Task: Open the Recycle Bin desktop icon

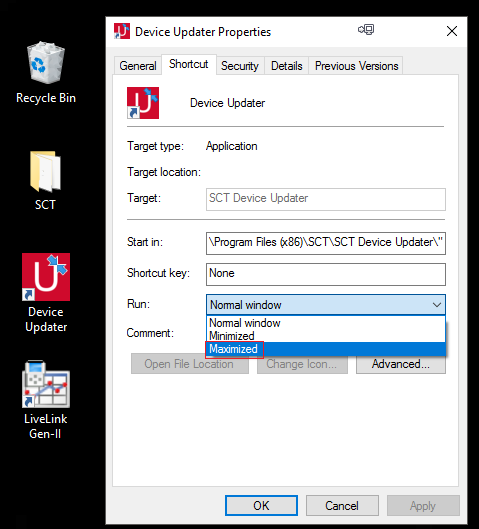Action: [x=46, y=72]
